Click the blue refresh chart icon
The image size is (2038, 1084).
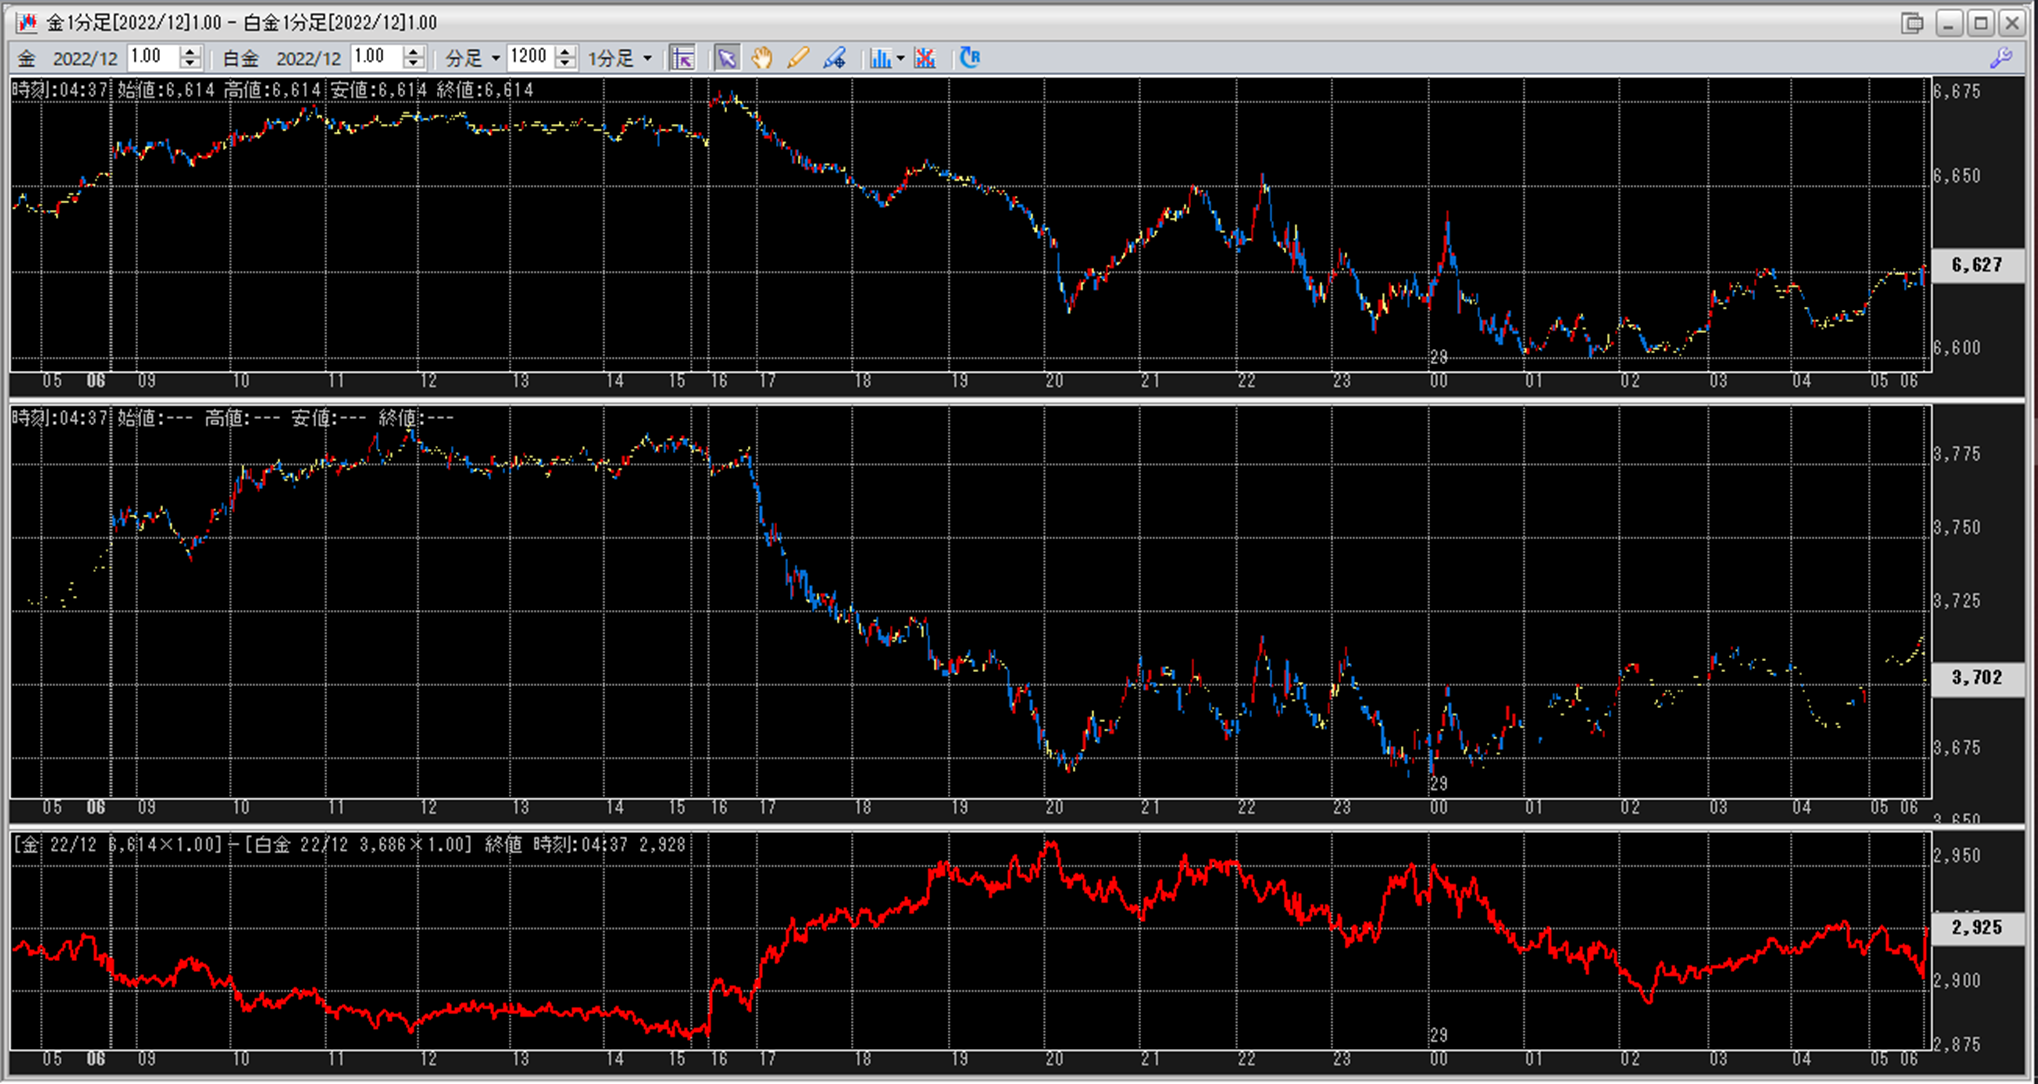coord(970,58)
